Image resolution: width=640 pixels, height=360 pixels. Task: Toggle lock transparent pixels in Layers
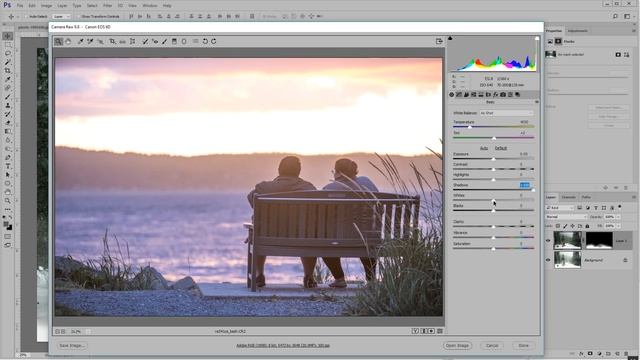click(558, 226)
